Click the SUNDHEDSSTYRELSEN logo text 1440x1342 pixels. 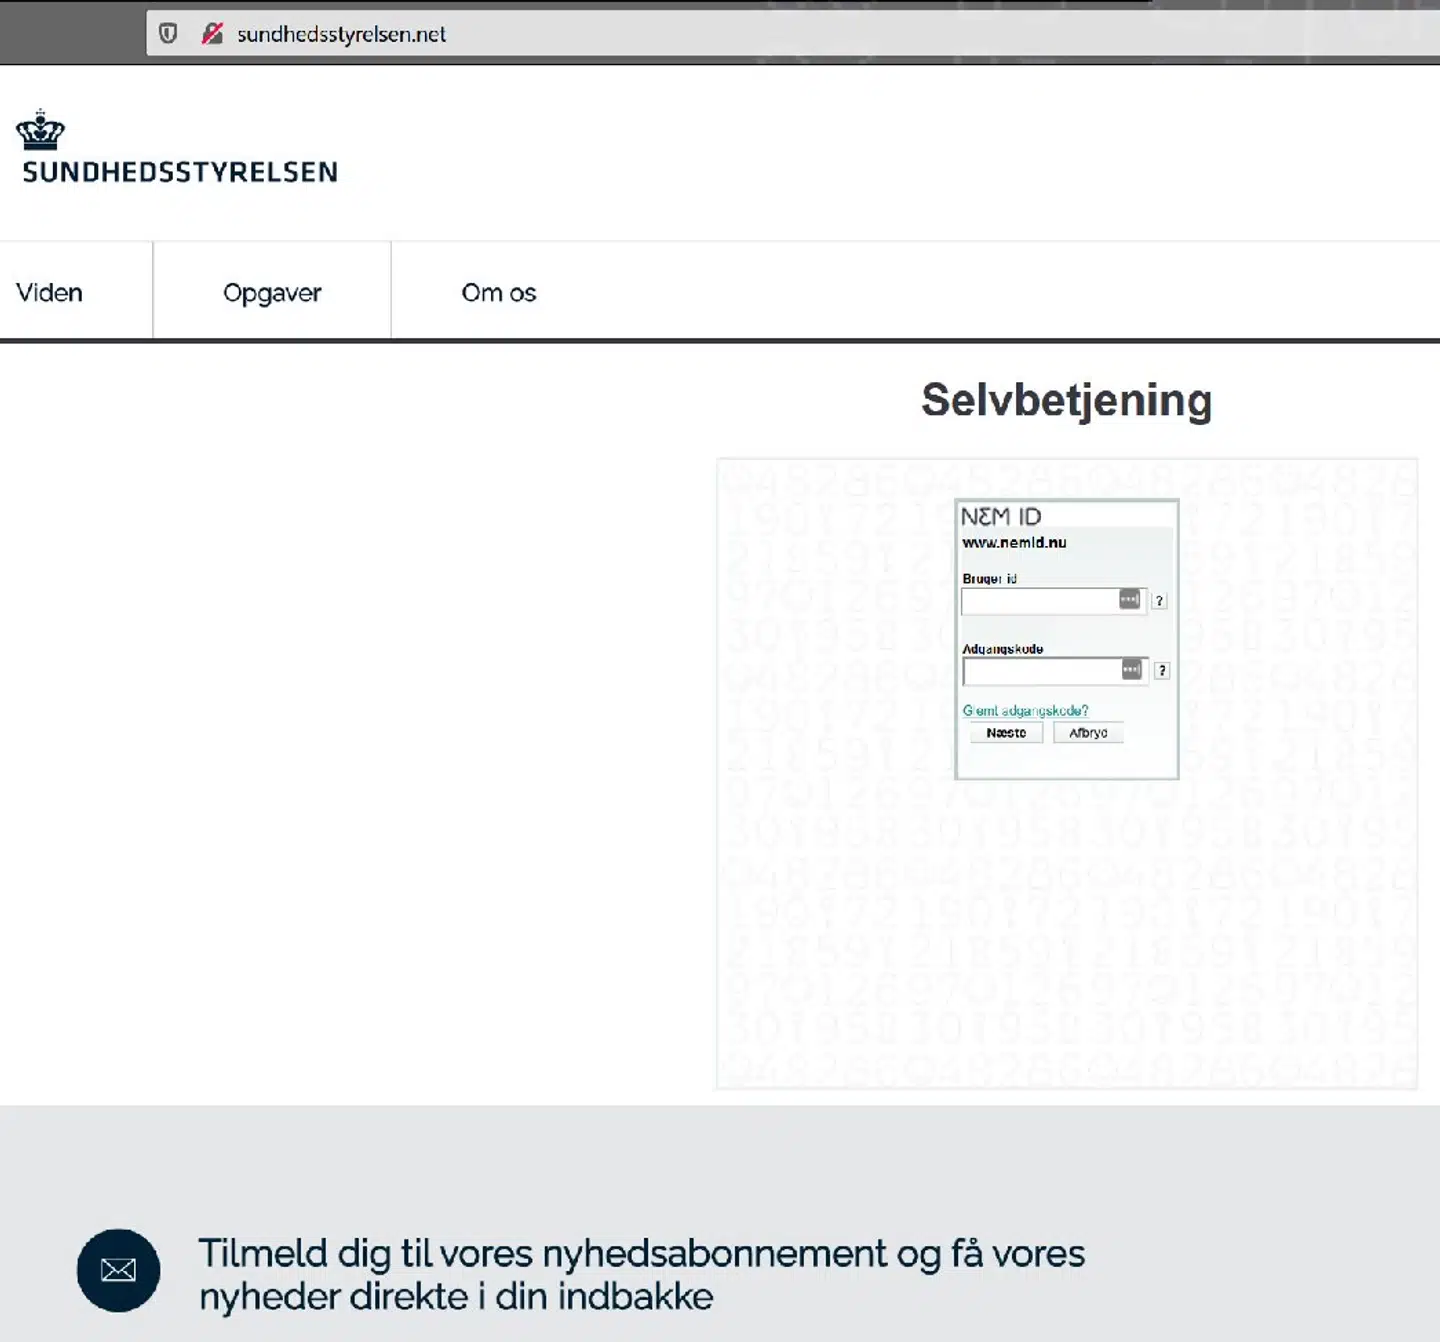pos(180,172)
